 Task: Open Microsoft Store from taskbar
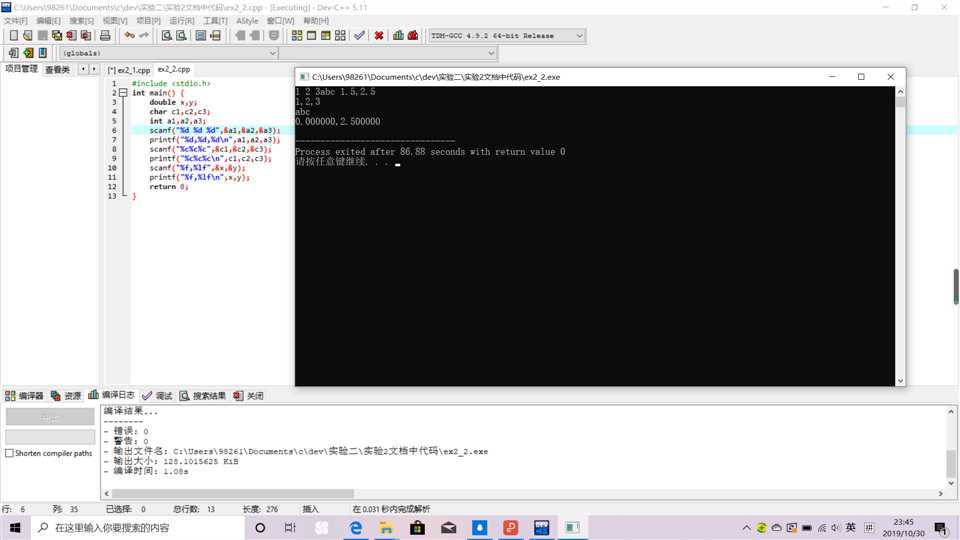coord(418,527)
